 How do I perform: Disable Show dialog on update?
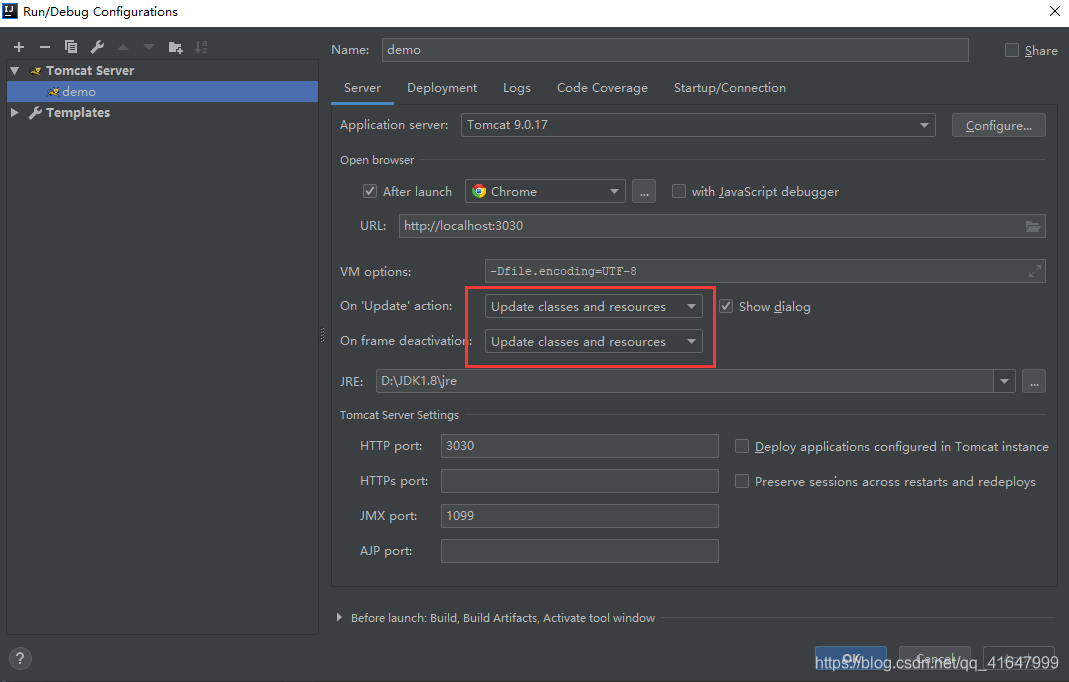point(725,306)
